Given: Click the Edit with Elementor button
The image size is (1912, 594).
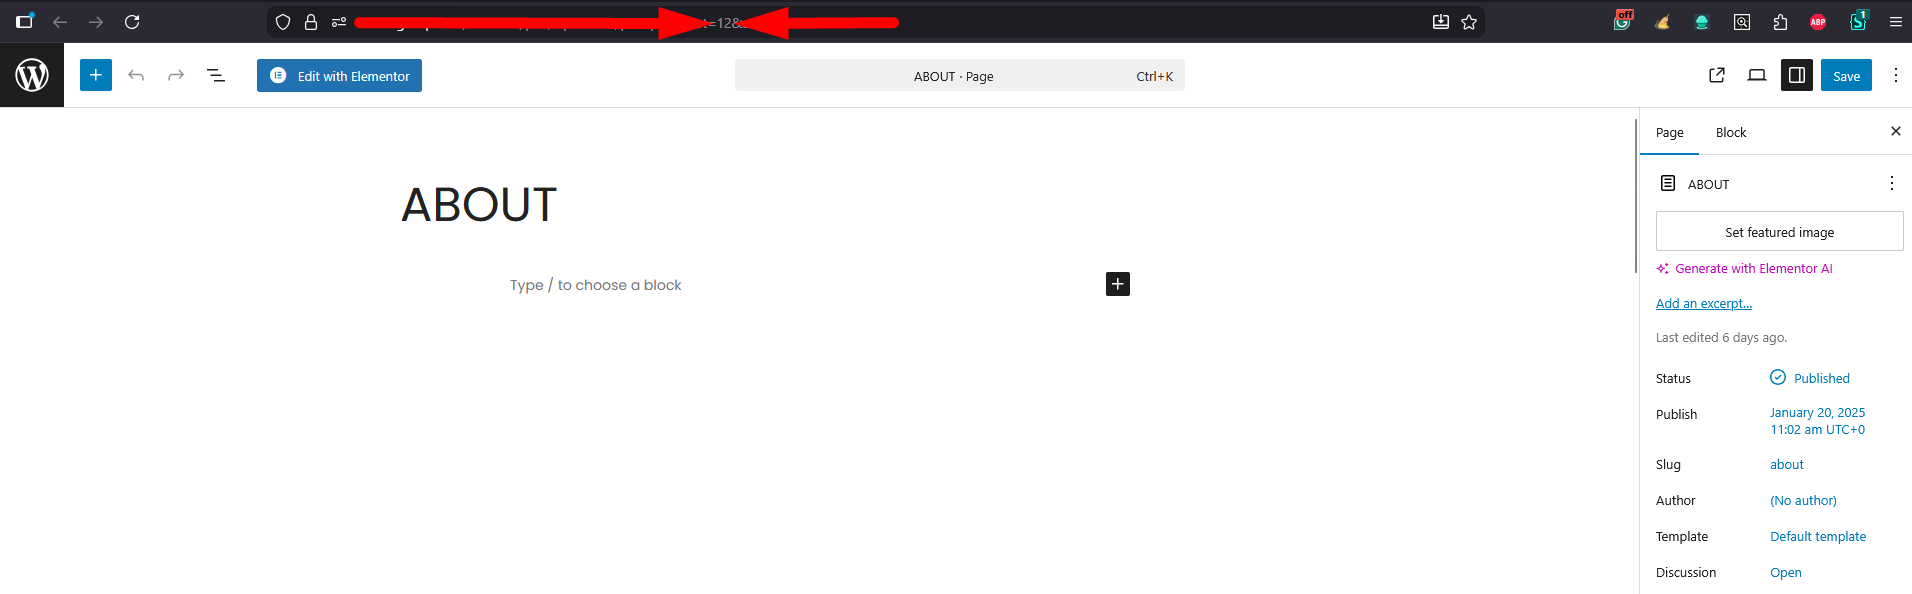Looking at the screenshot, I should [x=339, y=76].
